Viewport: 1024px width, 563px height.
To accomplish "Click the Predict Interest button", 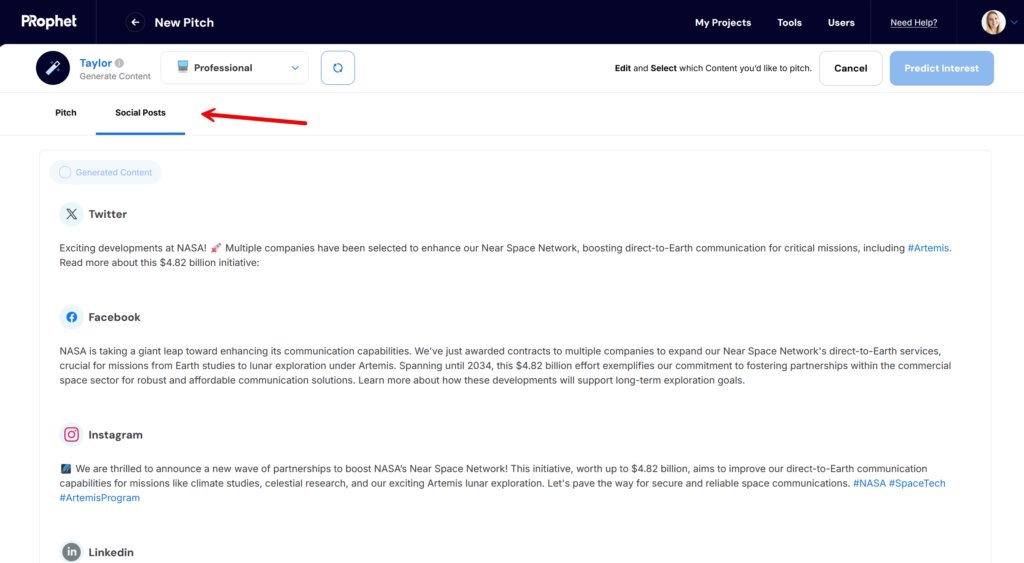I will coord(941,69).
